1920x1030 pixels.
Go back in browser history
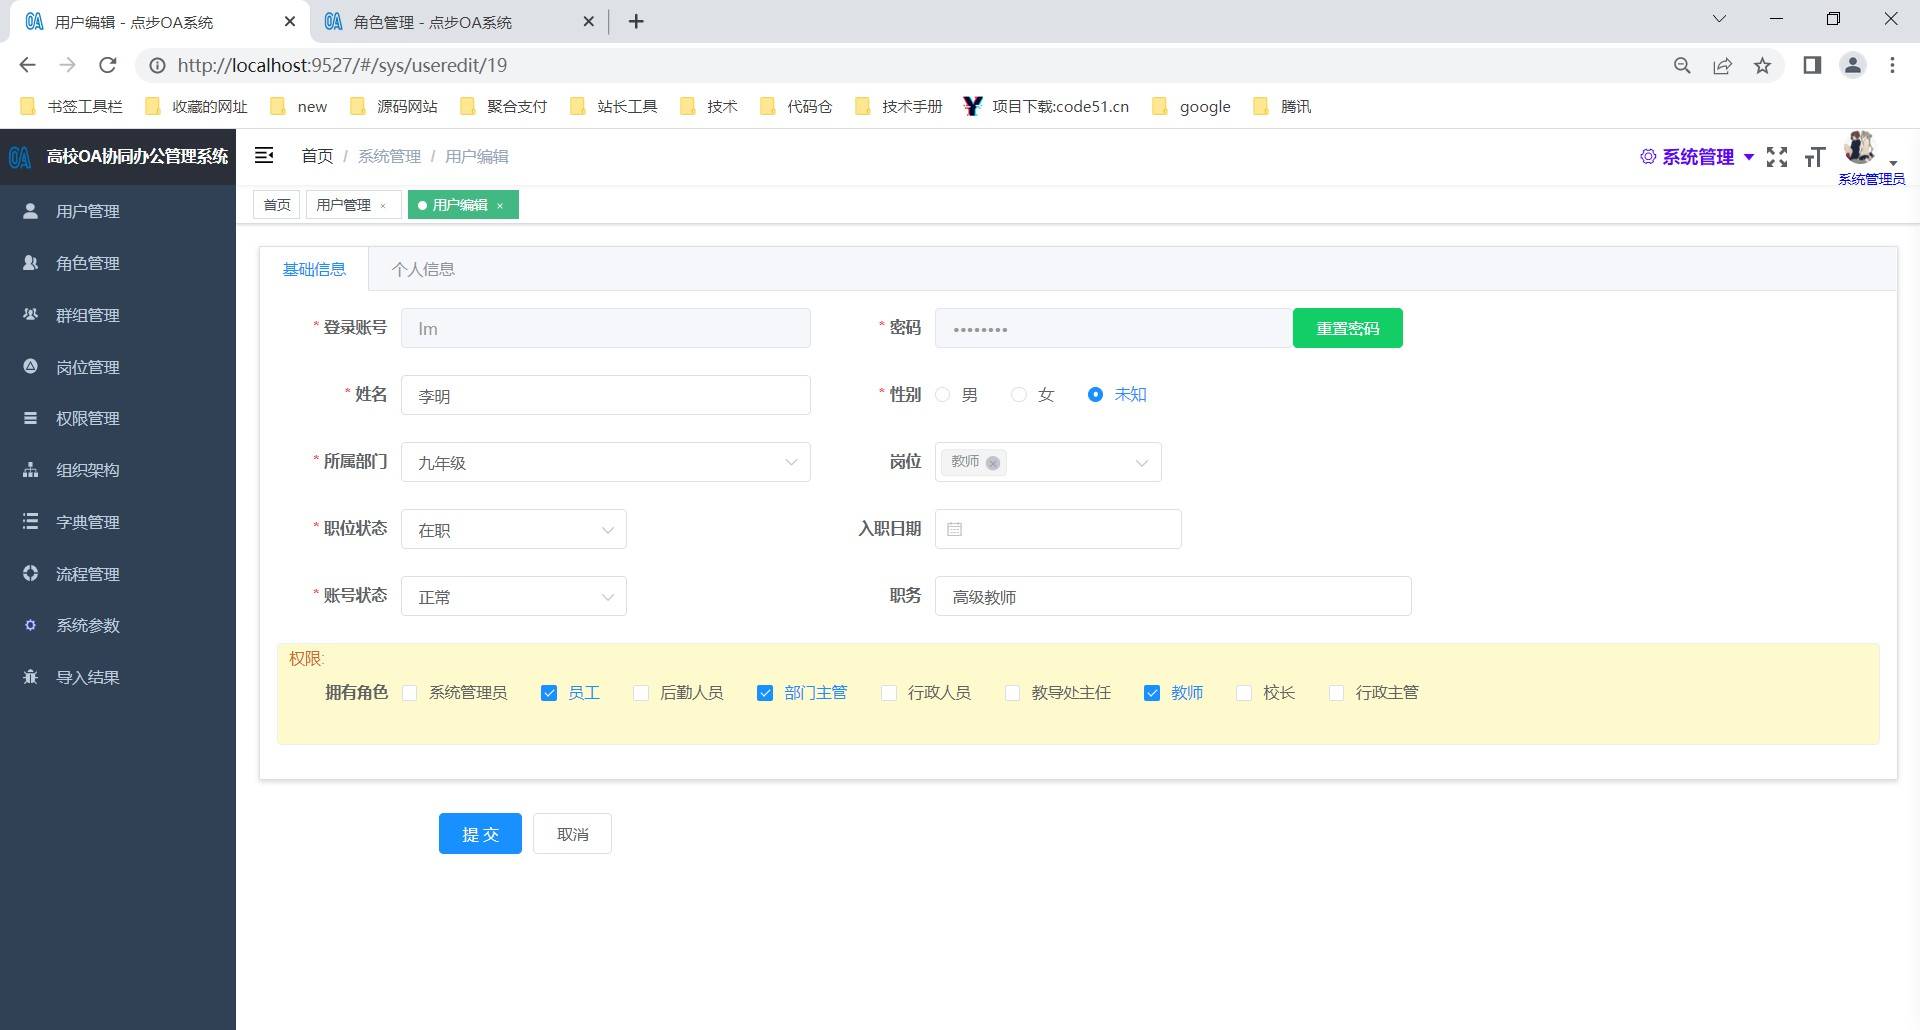click(x=28, y=65)
